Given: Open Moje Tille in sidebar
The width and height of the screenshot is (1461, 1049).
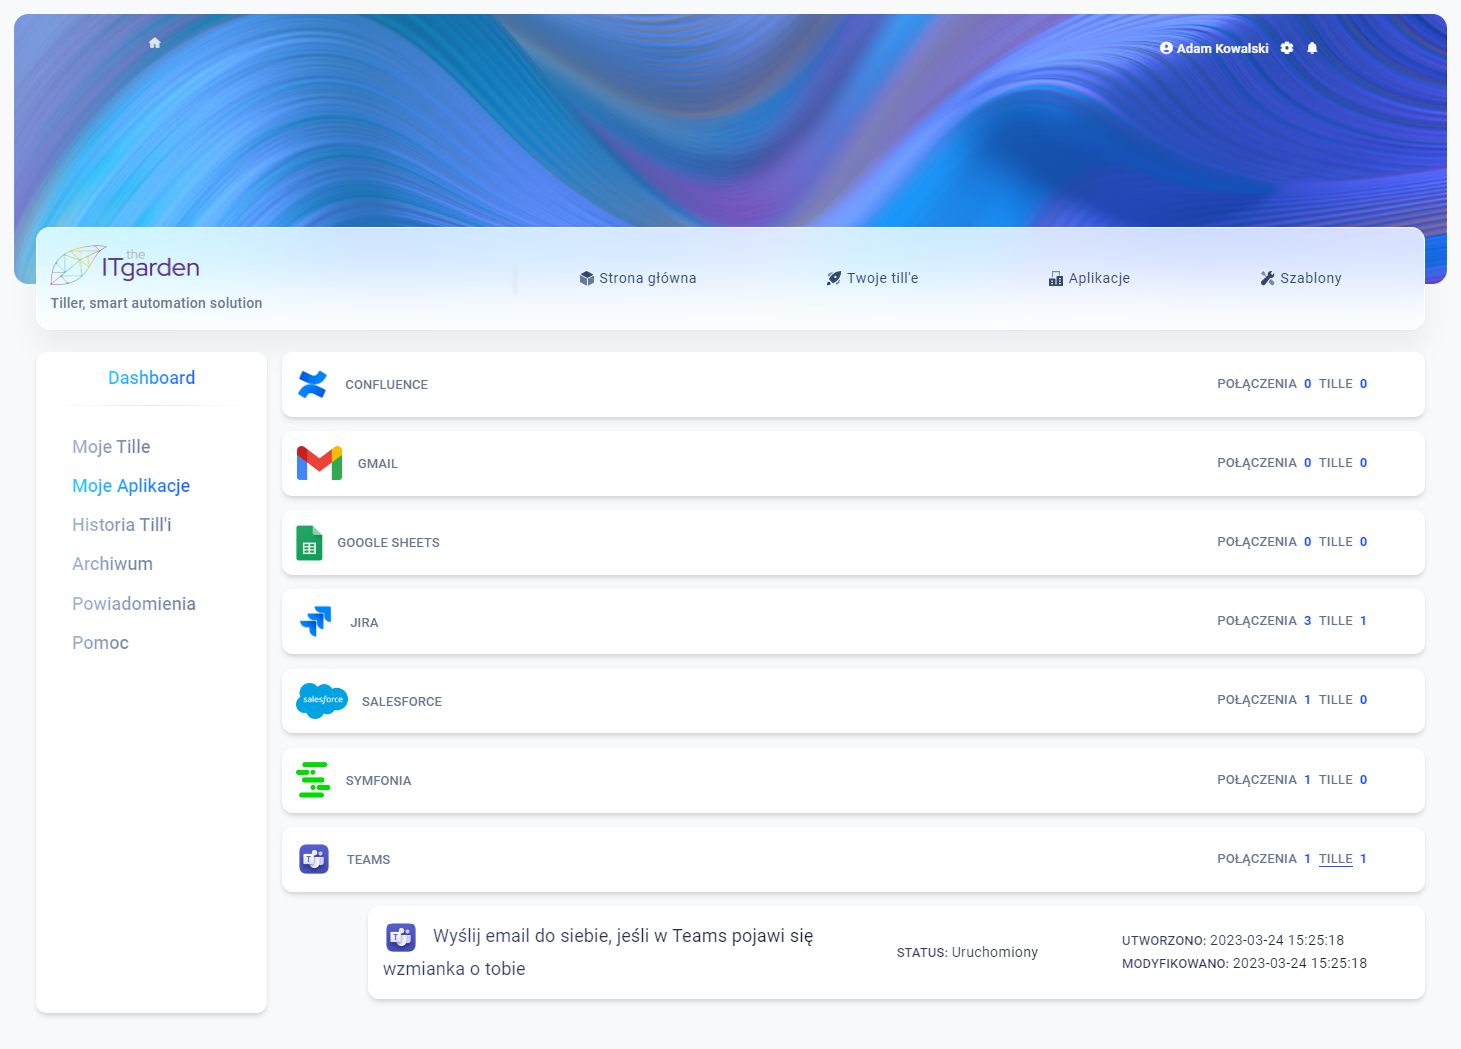Looking at the screenshot, I should [111, 447].
